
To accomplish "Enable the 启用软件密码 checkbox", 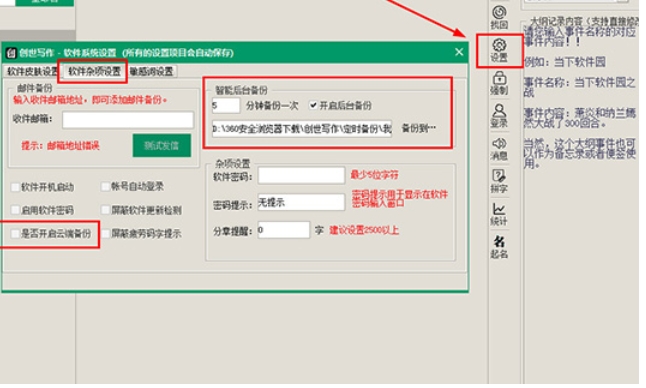I will click(15, 210).
